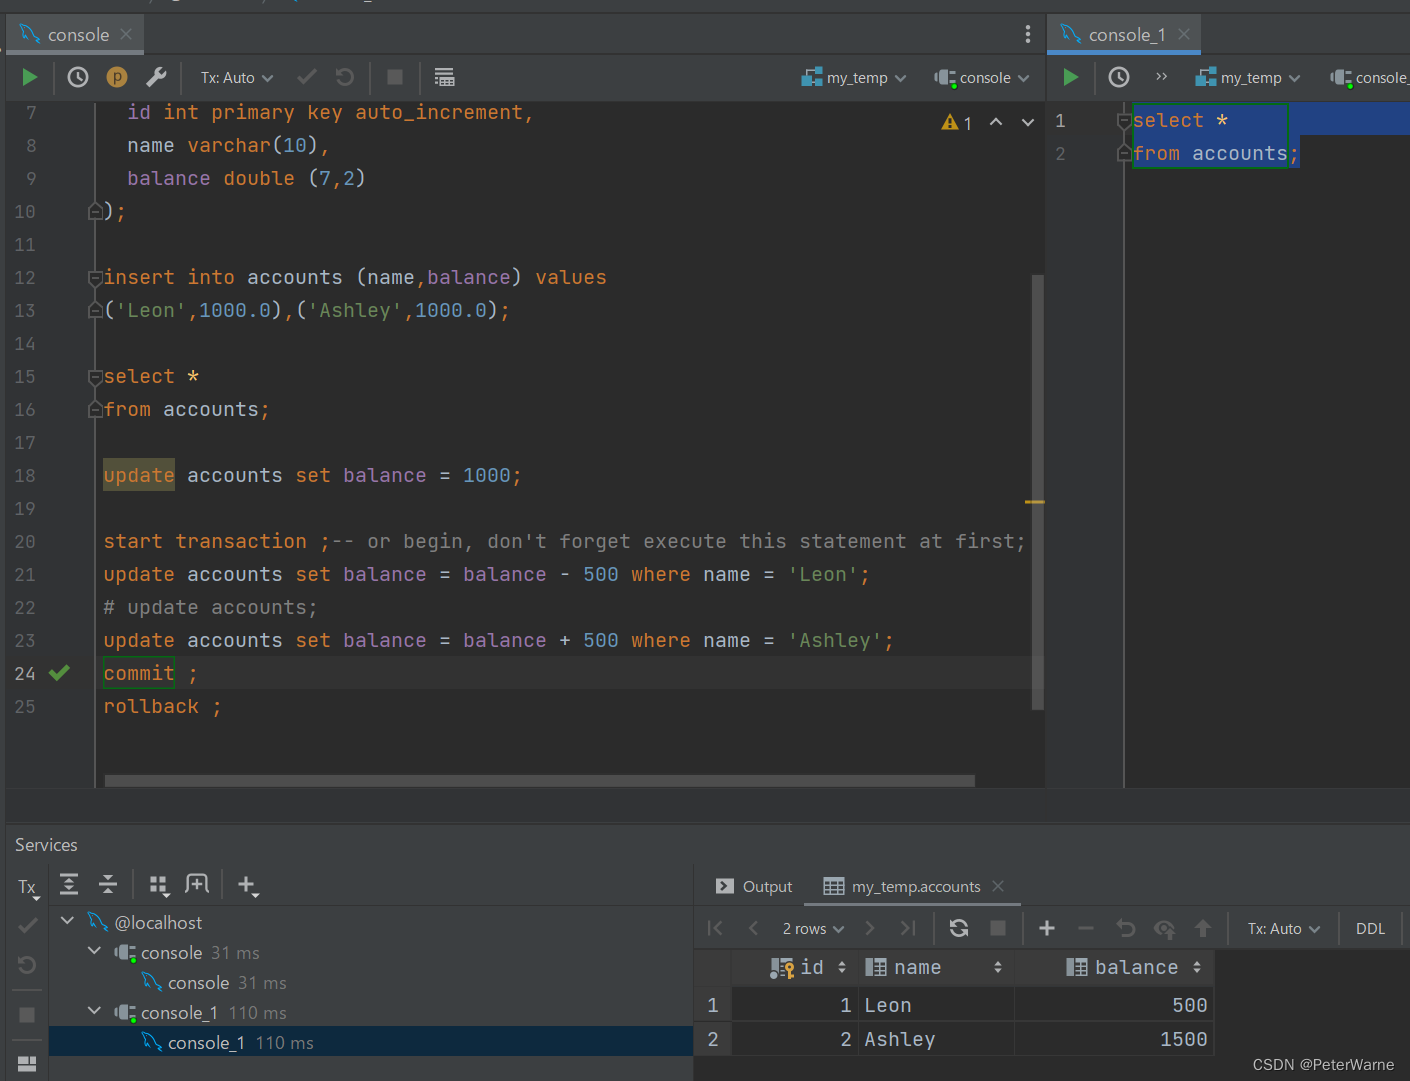Screen dimensions: 1410x1081
Task: Click the Leon balance cell showing 500
Action: (1114, 1005)
